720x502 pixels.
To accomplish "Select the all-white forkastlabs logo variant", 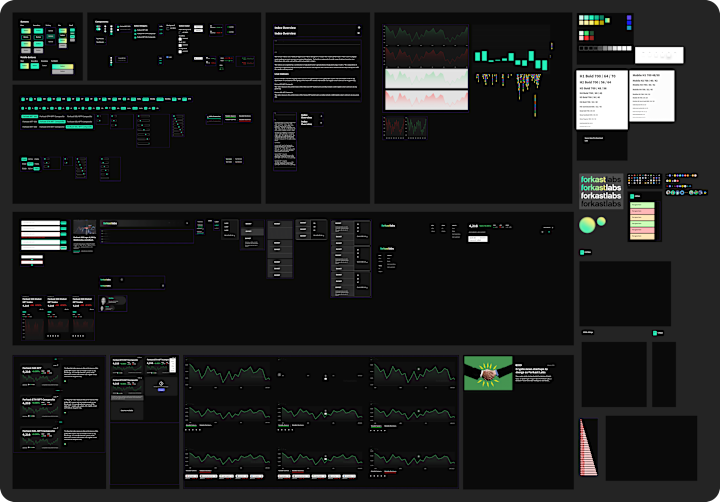I will coord(601,196).
